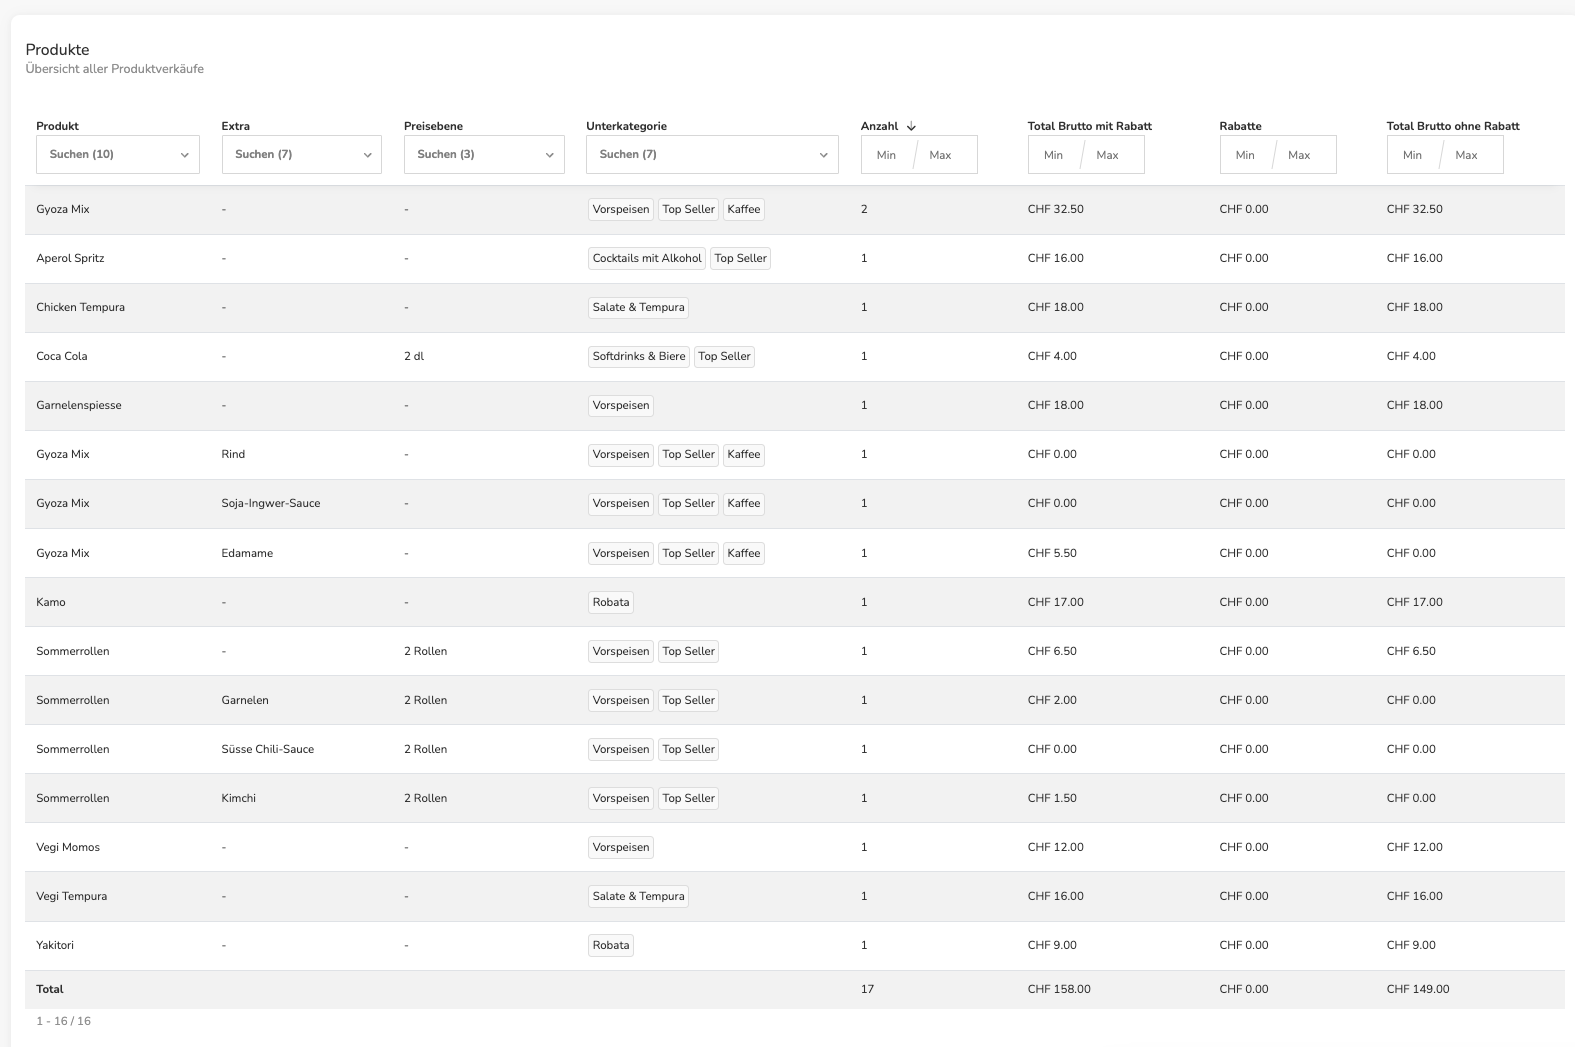Click the Robata tag in Kamo row
This screenshot has height=1047, width=1575.
point(611,602)
